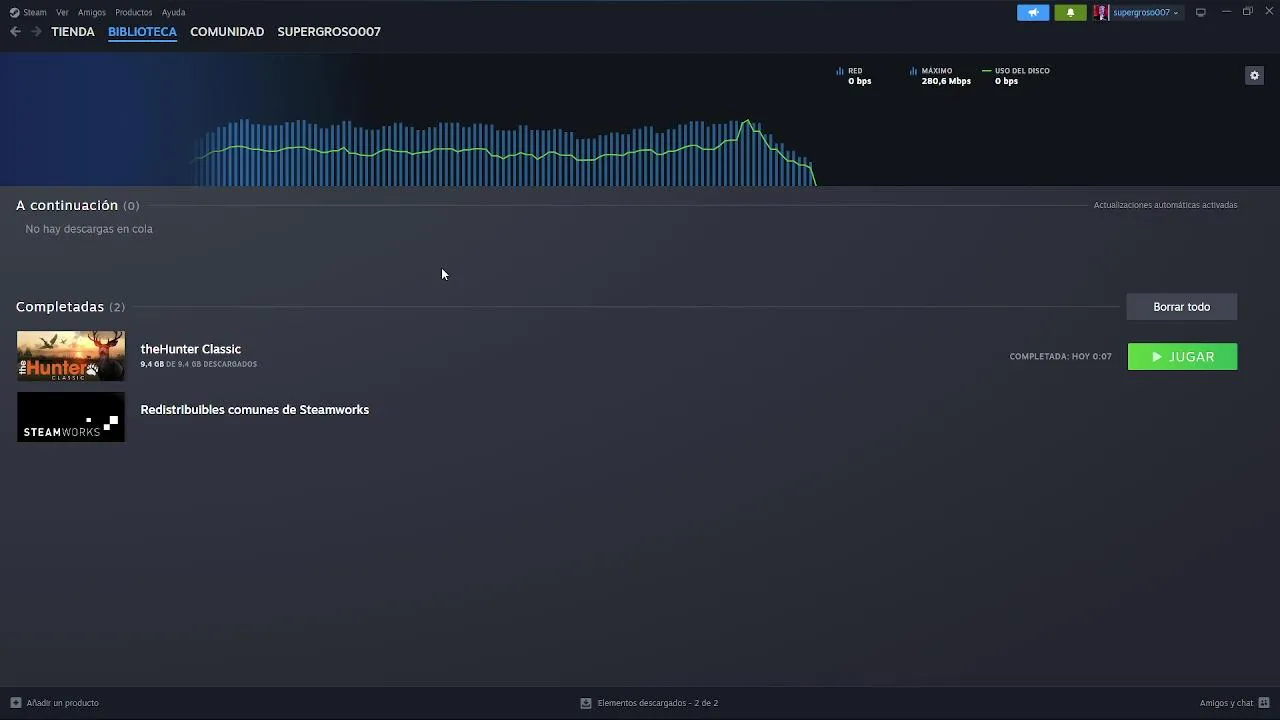The width and height of the screenshot is (1280, 720).
Task: Toggle Big Picture mode monitor icon
Action: tap(1201, 12)
